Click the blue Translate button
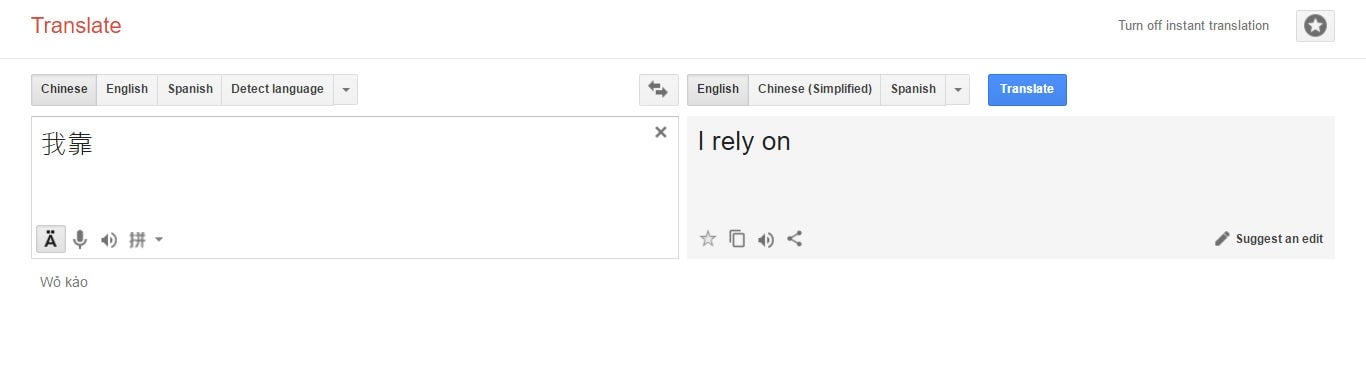1366x389 pixels. (x=1027, y=89)
